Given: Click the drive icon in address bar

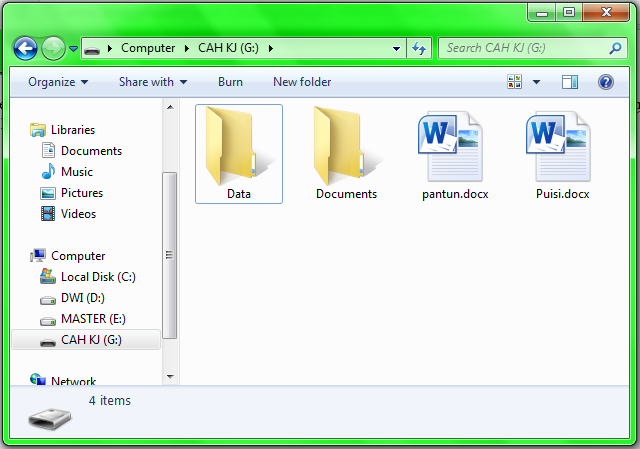Looking at the screenshot, I should (92, 50).
